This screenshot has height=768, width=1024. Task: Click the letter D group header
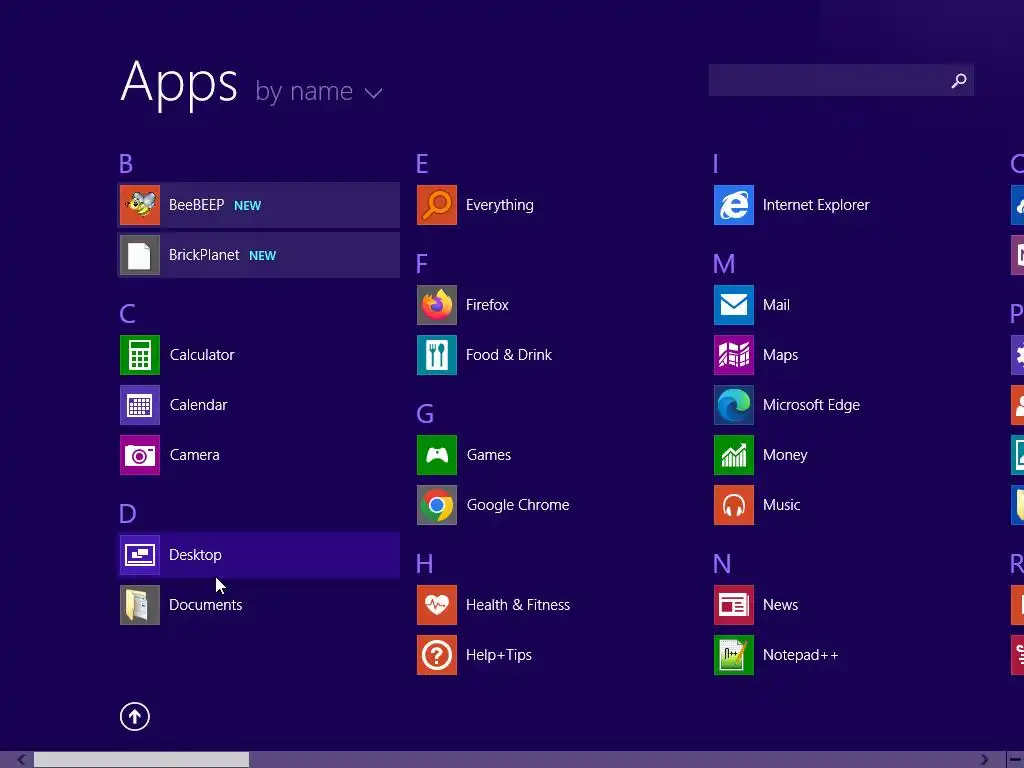point(127,514)
